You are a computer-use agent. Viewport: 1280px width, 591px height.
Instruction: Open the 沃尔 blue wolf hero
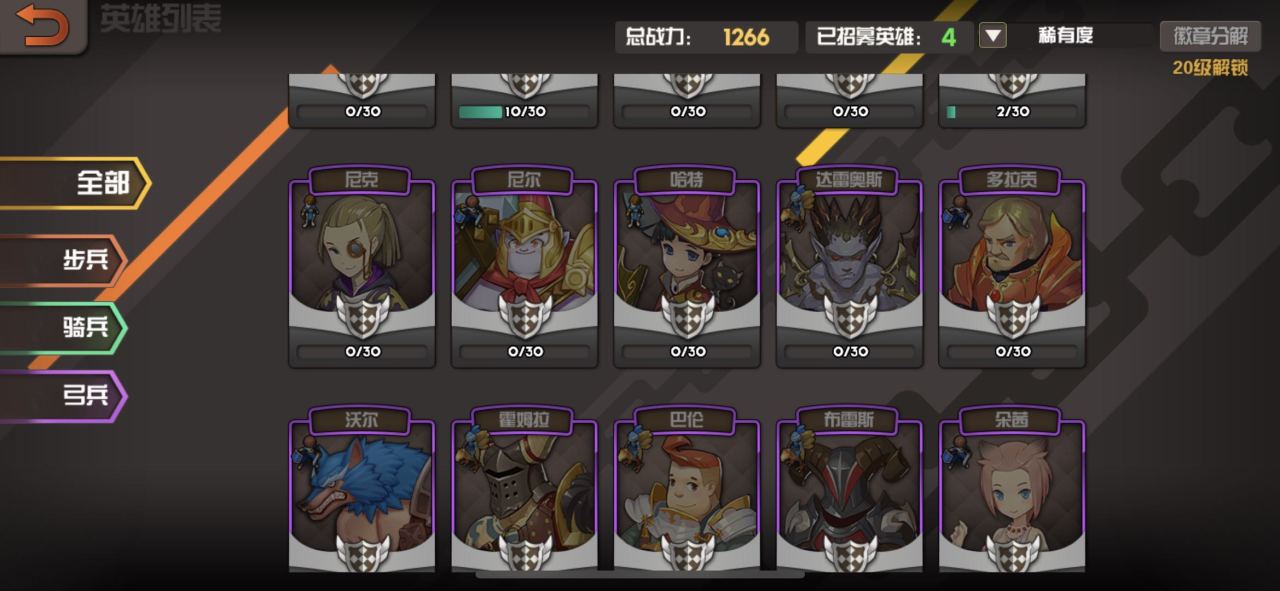(x=362, y=490)
